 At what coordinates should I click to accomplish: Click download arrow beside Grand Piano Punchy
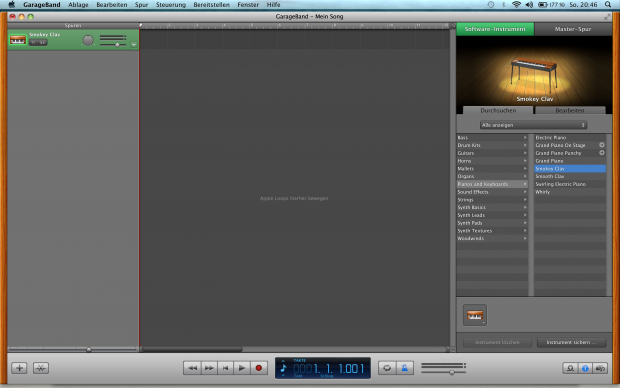601,153
